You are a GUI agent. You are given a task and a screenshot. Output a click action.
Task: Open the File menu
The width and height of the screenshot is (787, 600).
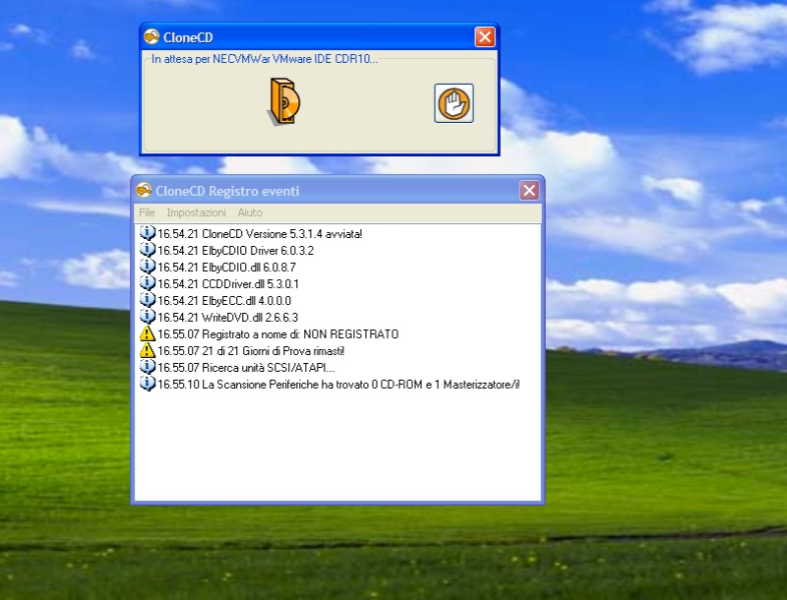(147, 213)
